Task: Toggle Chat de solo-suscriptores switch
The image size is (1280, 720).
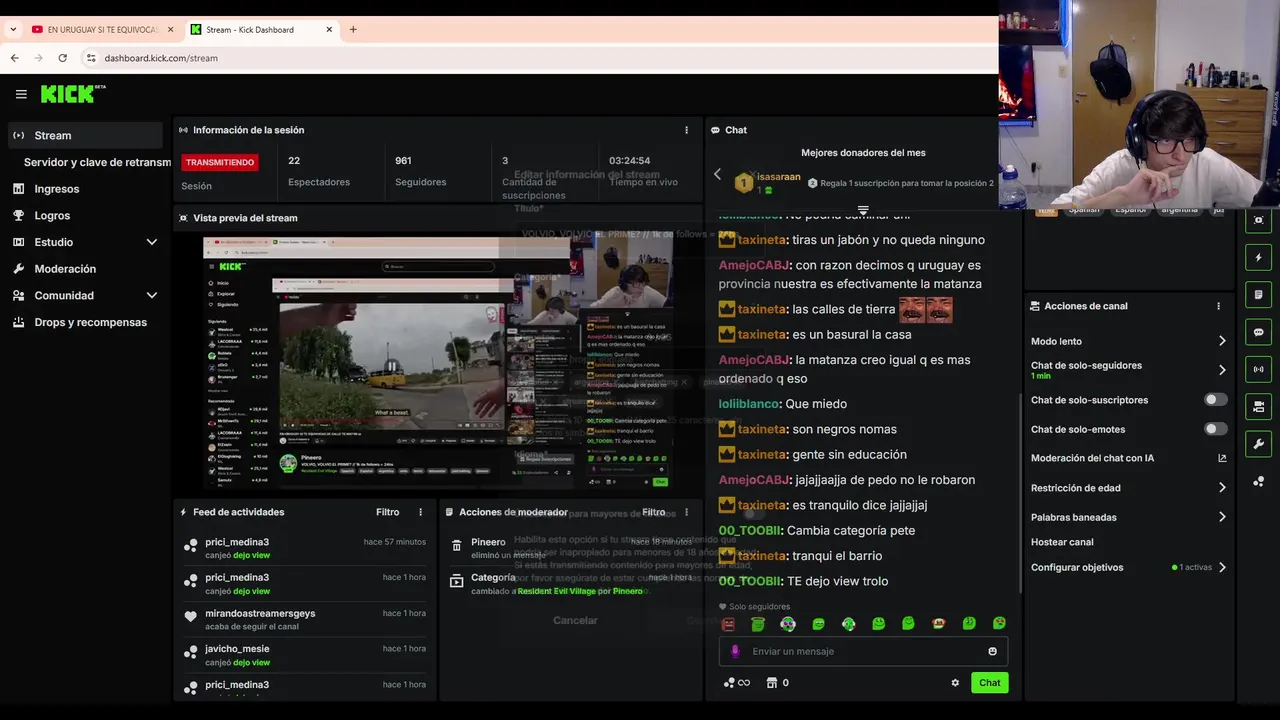Action: tap(1215, 400)
